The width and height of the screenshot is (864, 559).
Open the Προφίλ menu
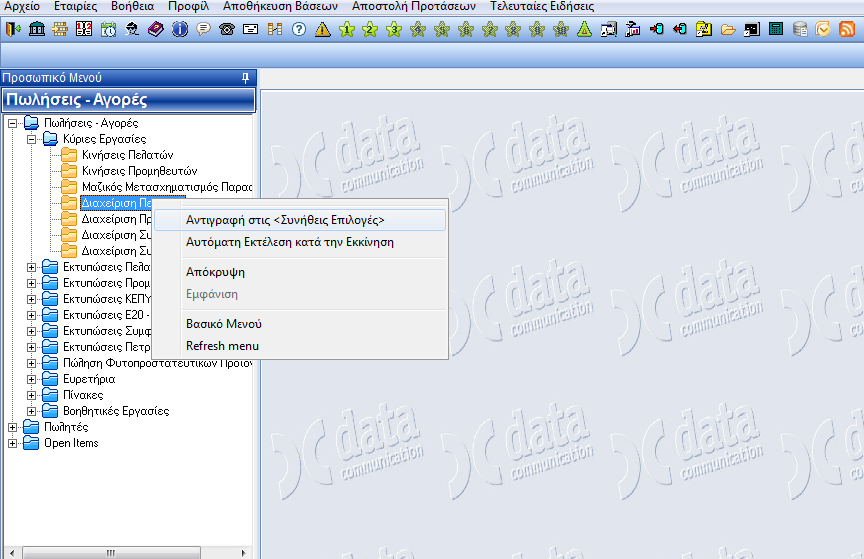[x=188, y=6]
